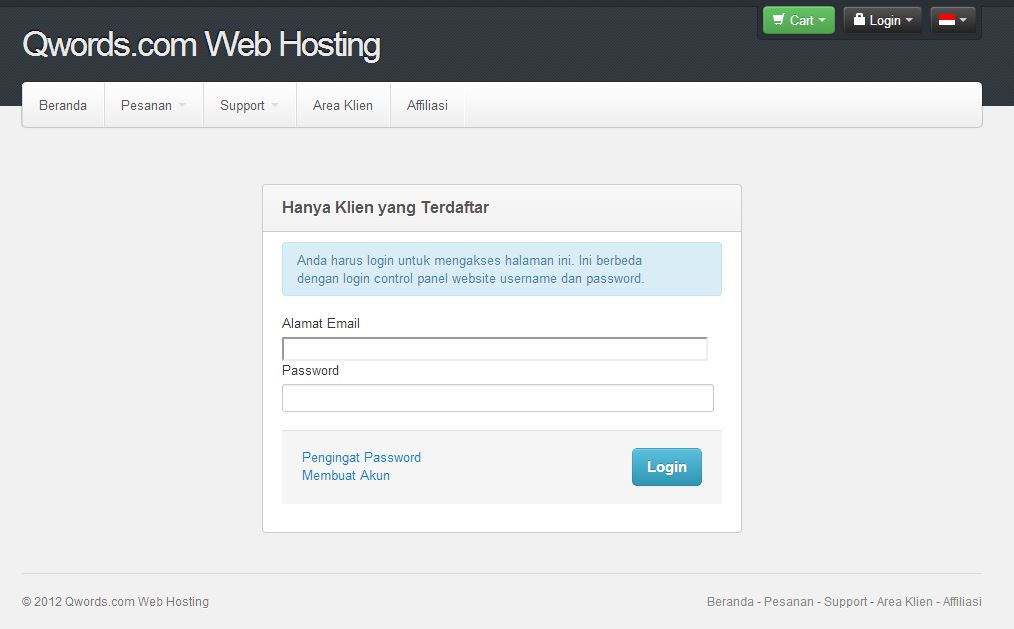Image resolution: width=1014 pixels, height=629 pixels.
Task: Visit the footer Affiliasi link
Action: click(962, 601)
